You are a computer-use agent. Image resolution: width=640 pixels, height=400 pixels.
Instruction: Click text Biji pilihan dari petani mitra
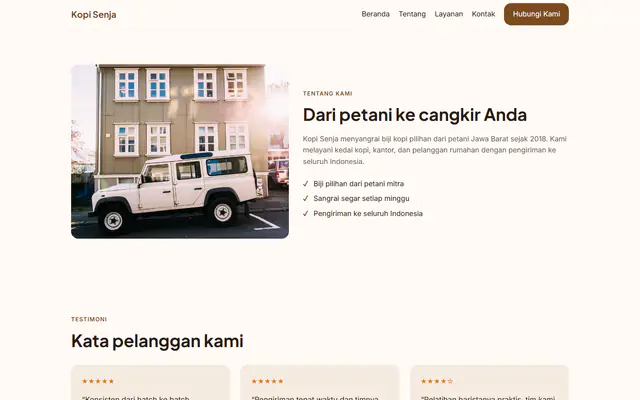(358, 184)
